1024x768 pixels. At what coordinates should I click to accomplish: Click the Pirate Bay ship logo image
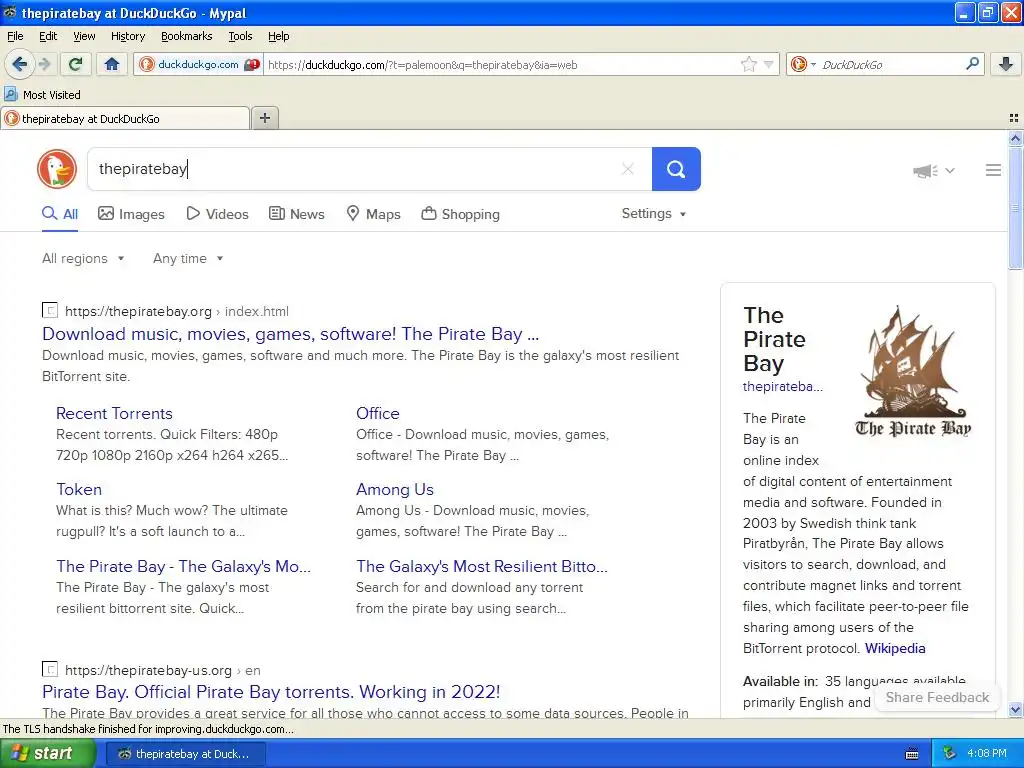click(x=913, y=371)
